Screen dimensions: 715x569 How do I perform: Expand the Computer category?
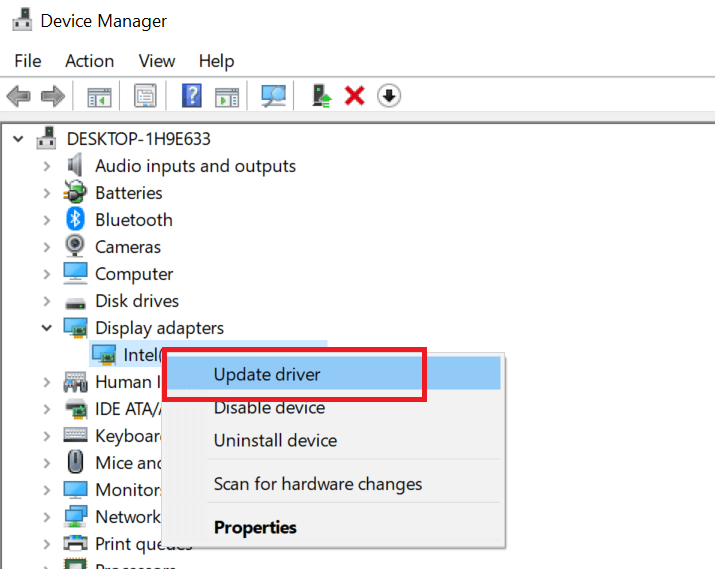click(x=47, y=274)
